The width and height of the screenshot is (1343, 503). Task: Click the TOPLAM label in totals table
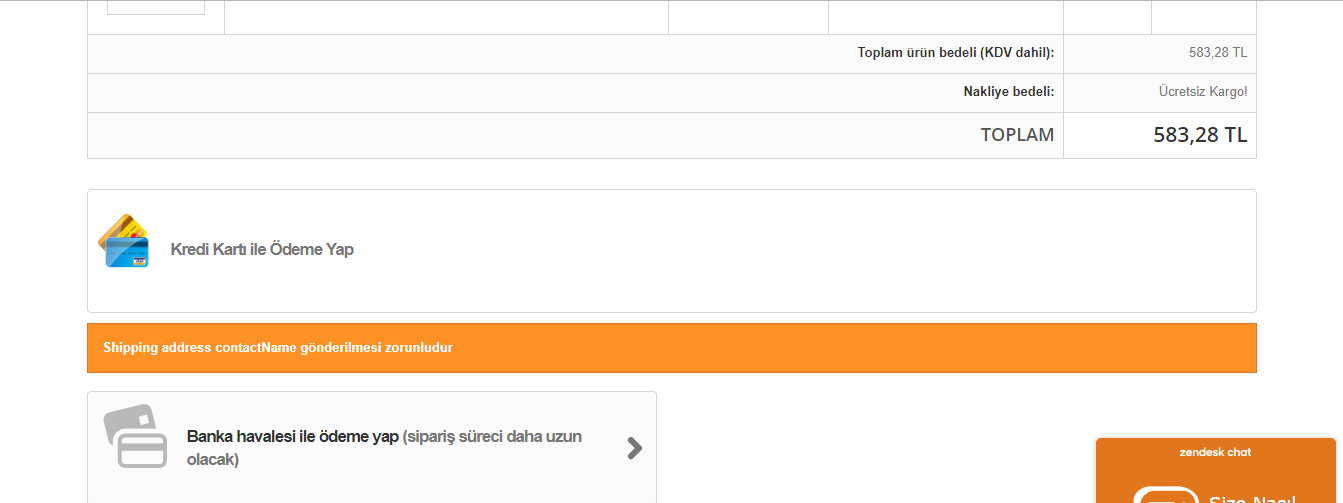point(1016,135)
